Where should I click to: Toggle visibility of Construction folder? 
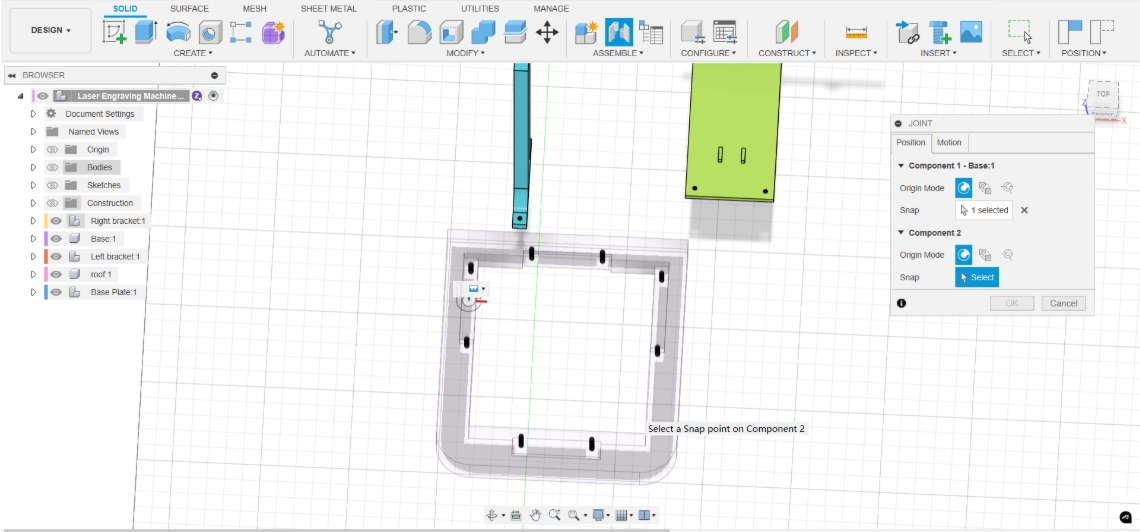[52, 203]
